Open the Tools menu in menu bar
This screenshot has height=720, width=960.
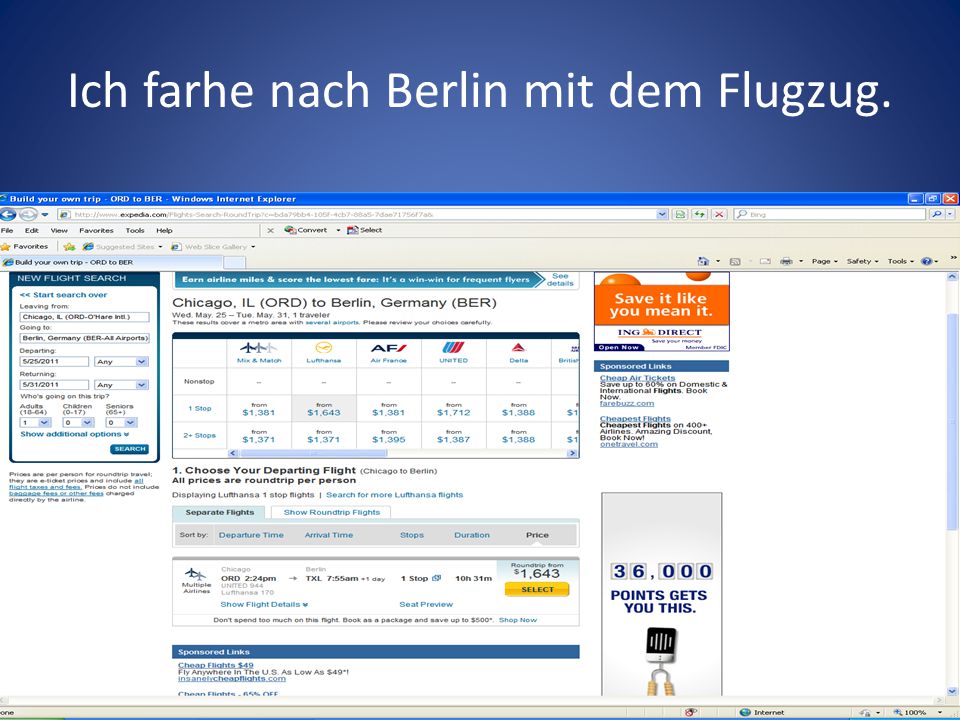pyautogui.click(x=135, y=231)
